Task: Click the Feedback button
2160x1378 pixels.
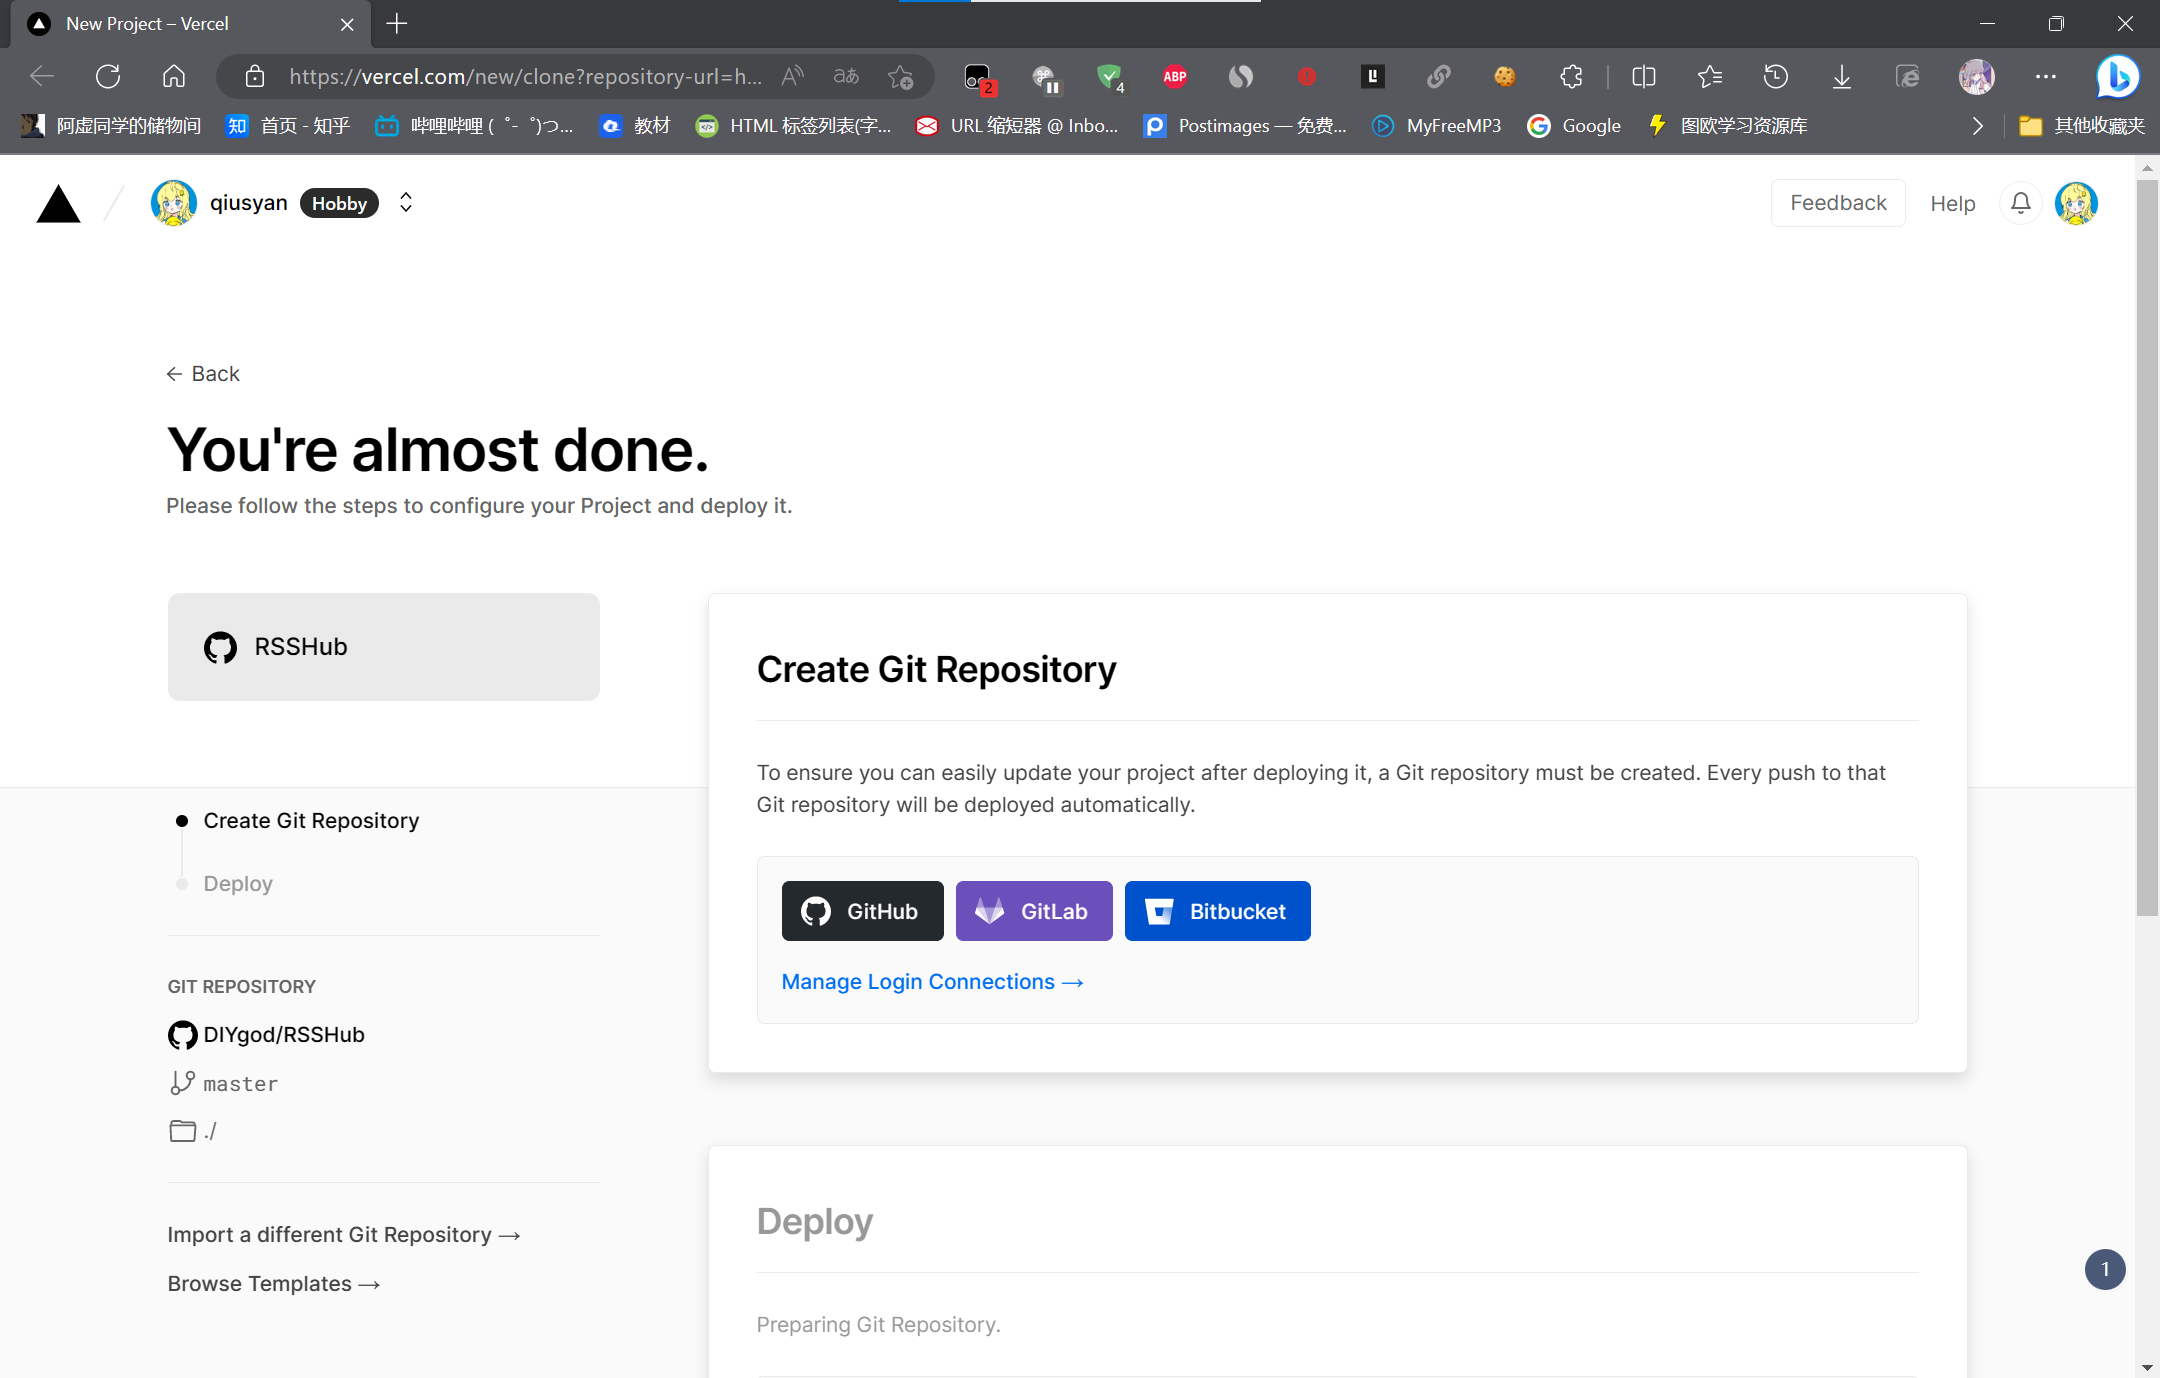Action: [x=1838, y=203]
